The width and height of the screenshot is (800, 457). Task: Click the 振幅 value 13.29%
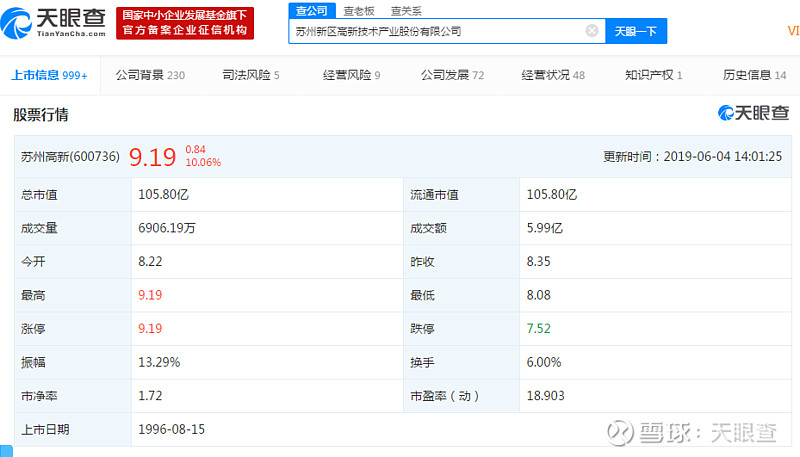pos(159,362)
